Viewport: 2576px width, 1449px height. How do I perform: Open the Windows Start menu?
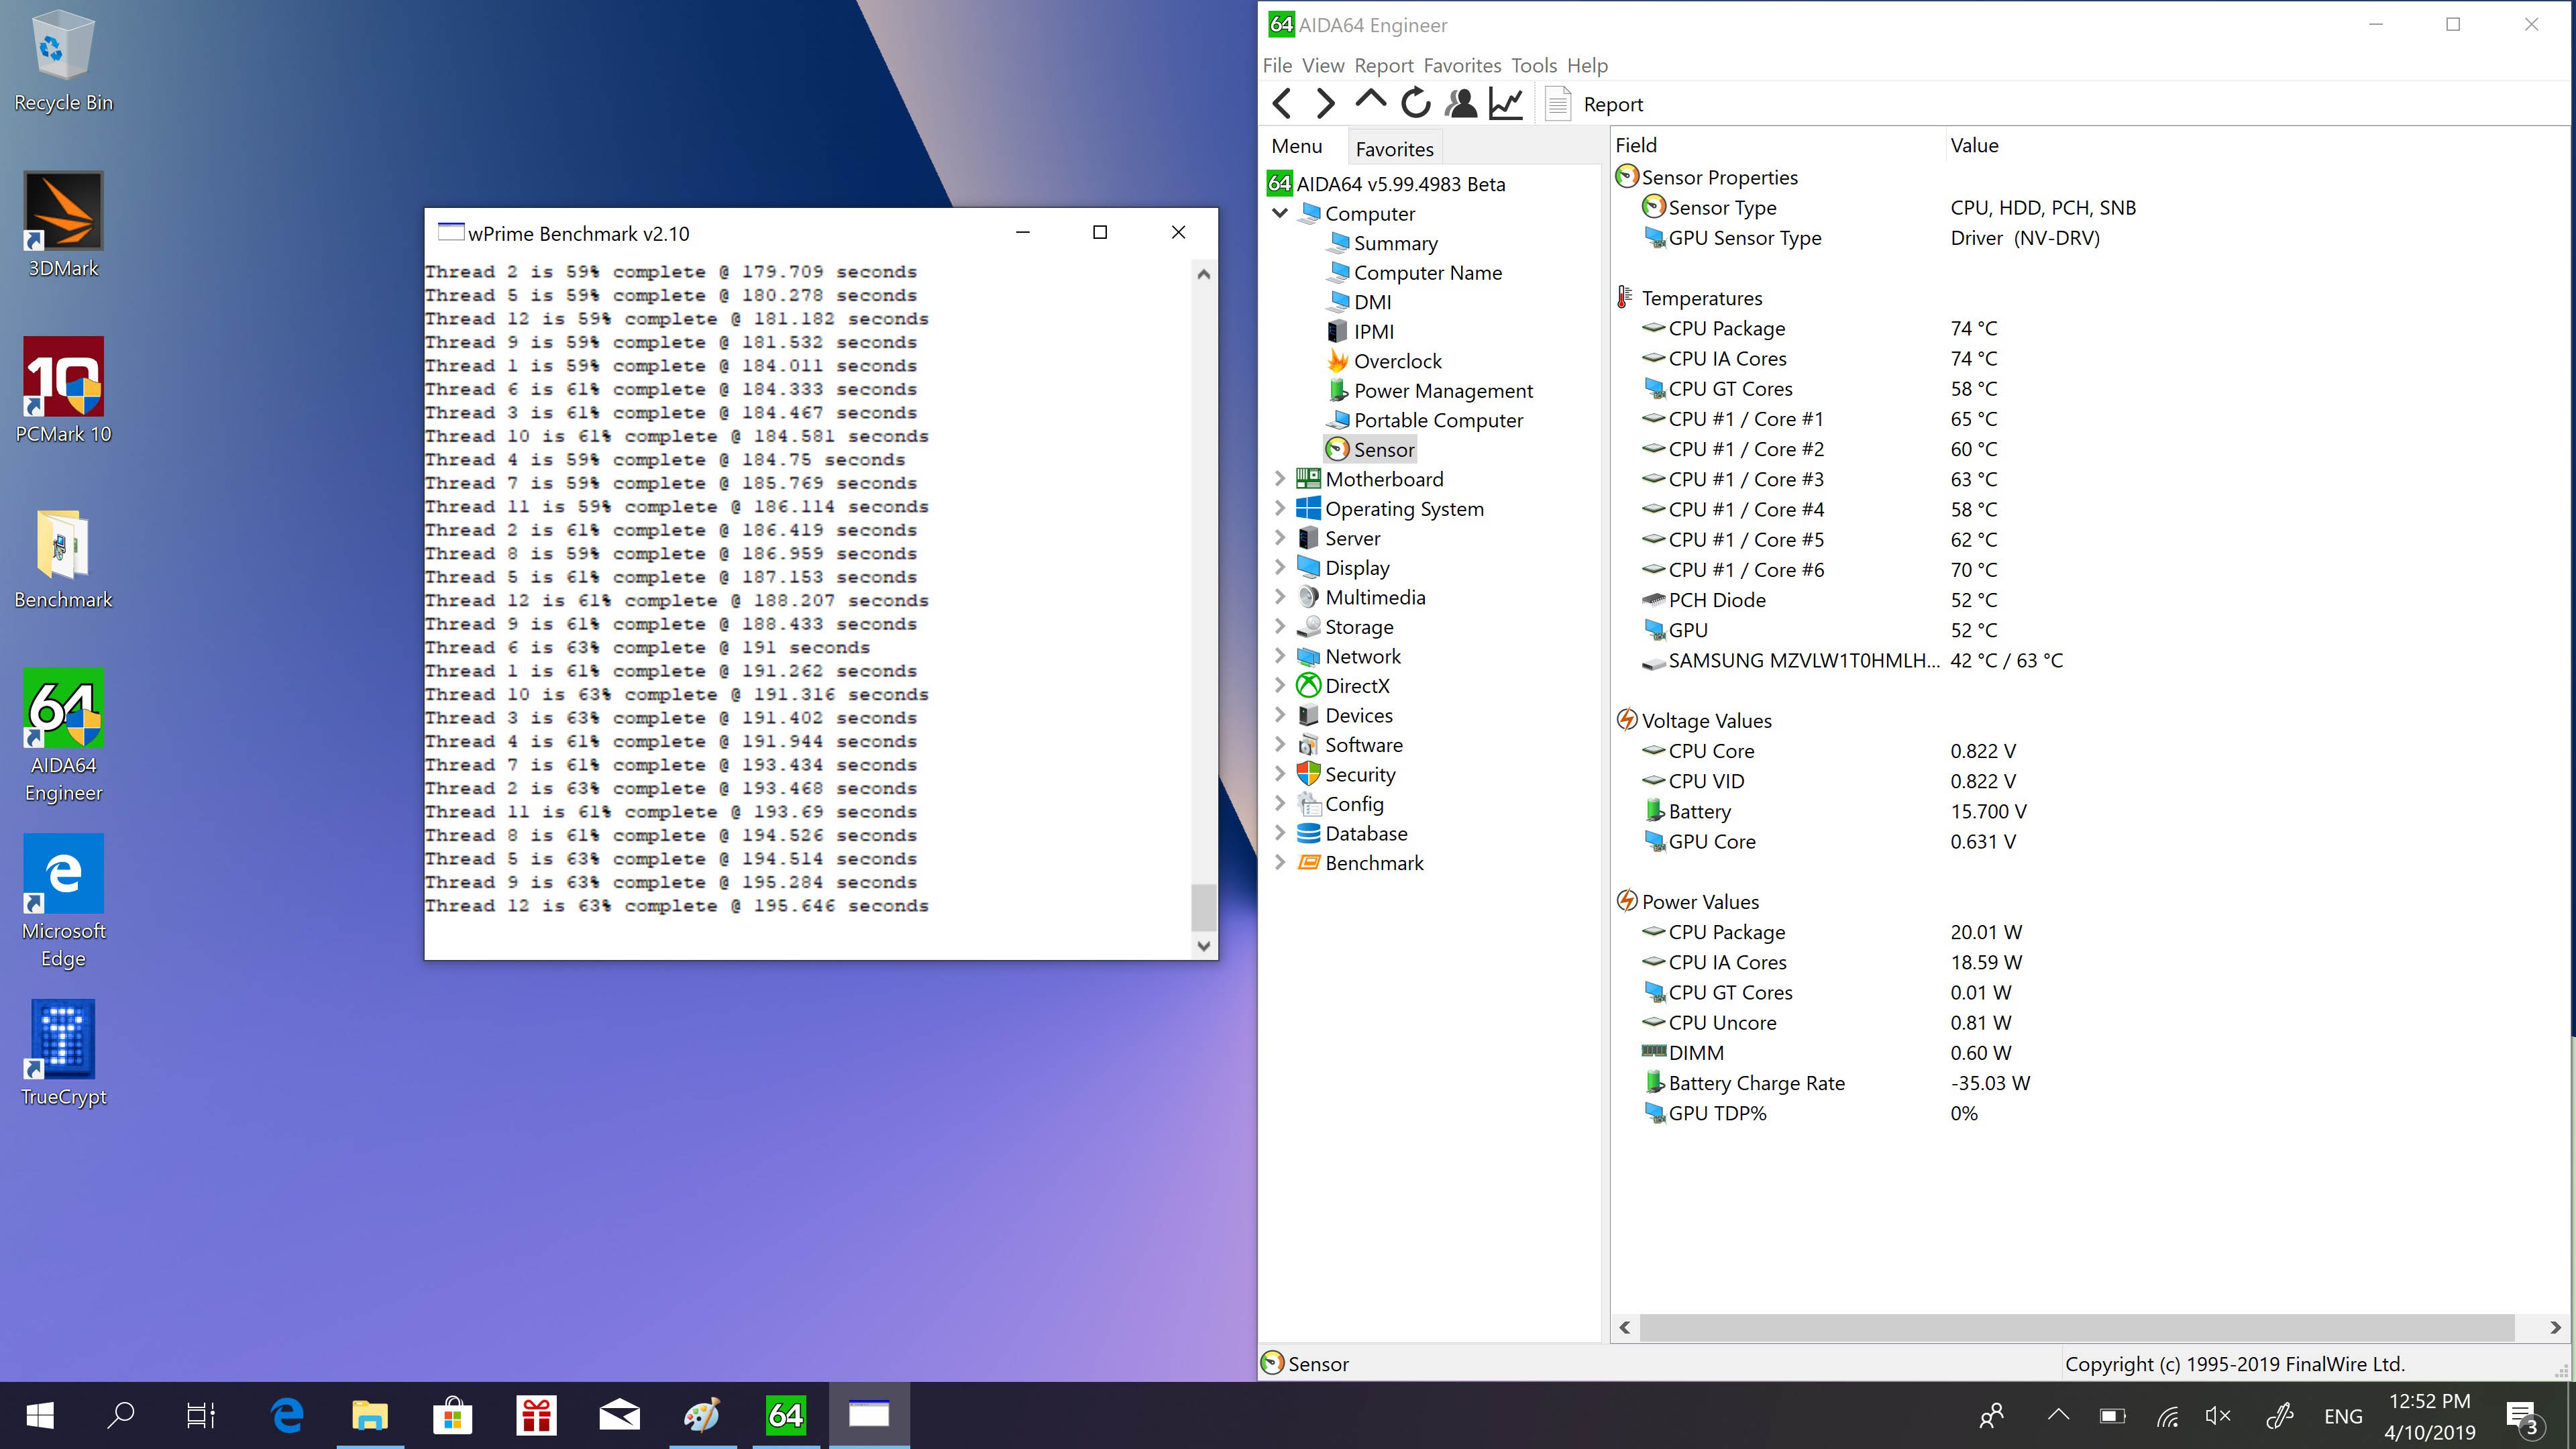pyautogui.click(x=40, y=1415)
